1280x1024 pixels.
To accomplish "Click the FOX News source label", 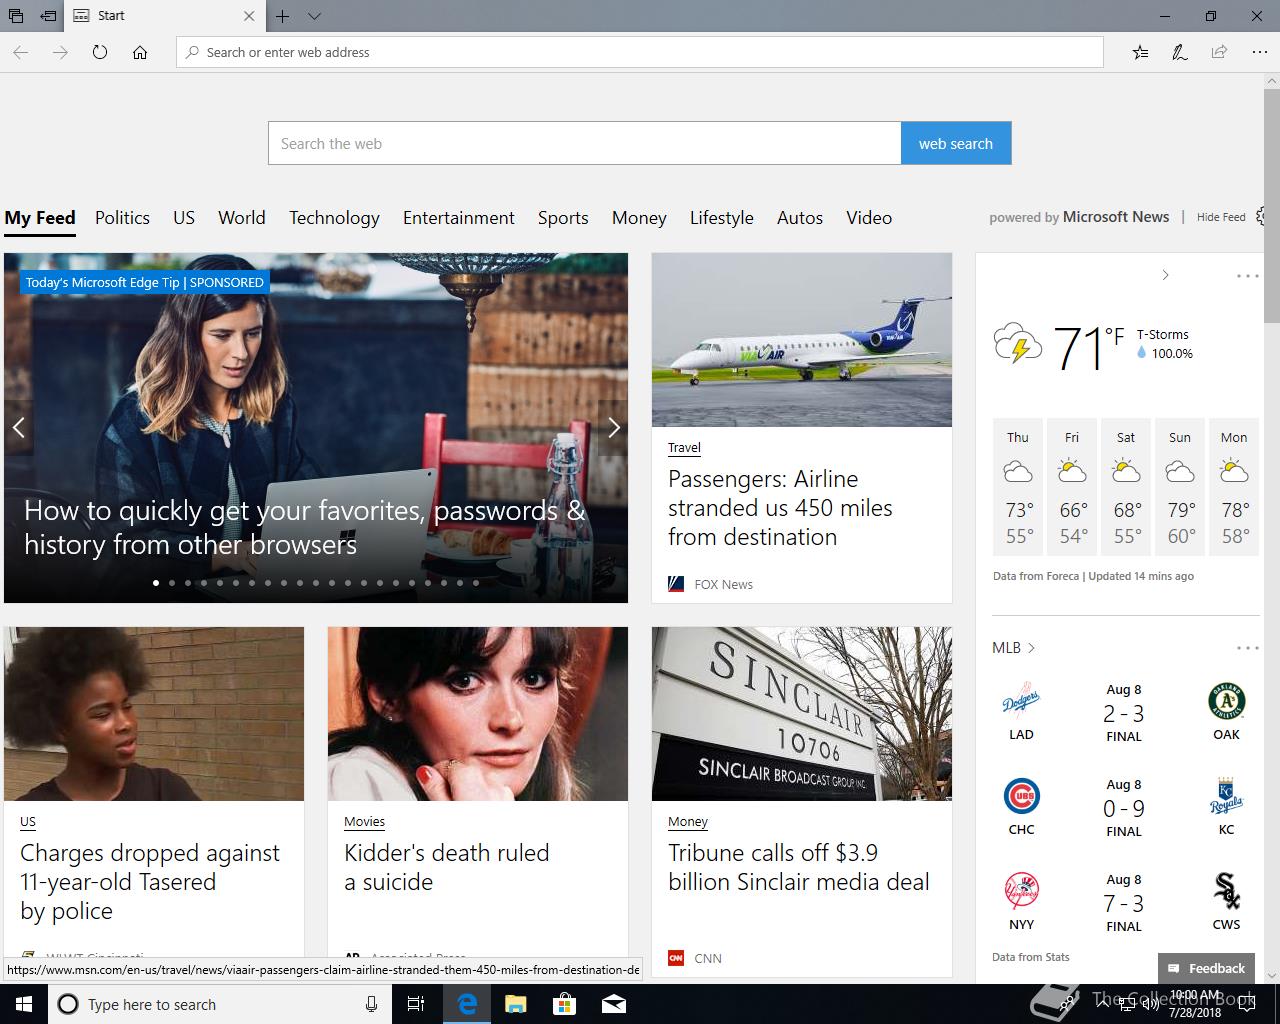I will [x=724, y=584].
